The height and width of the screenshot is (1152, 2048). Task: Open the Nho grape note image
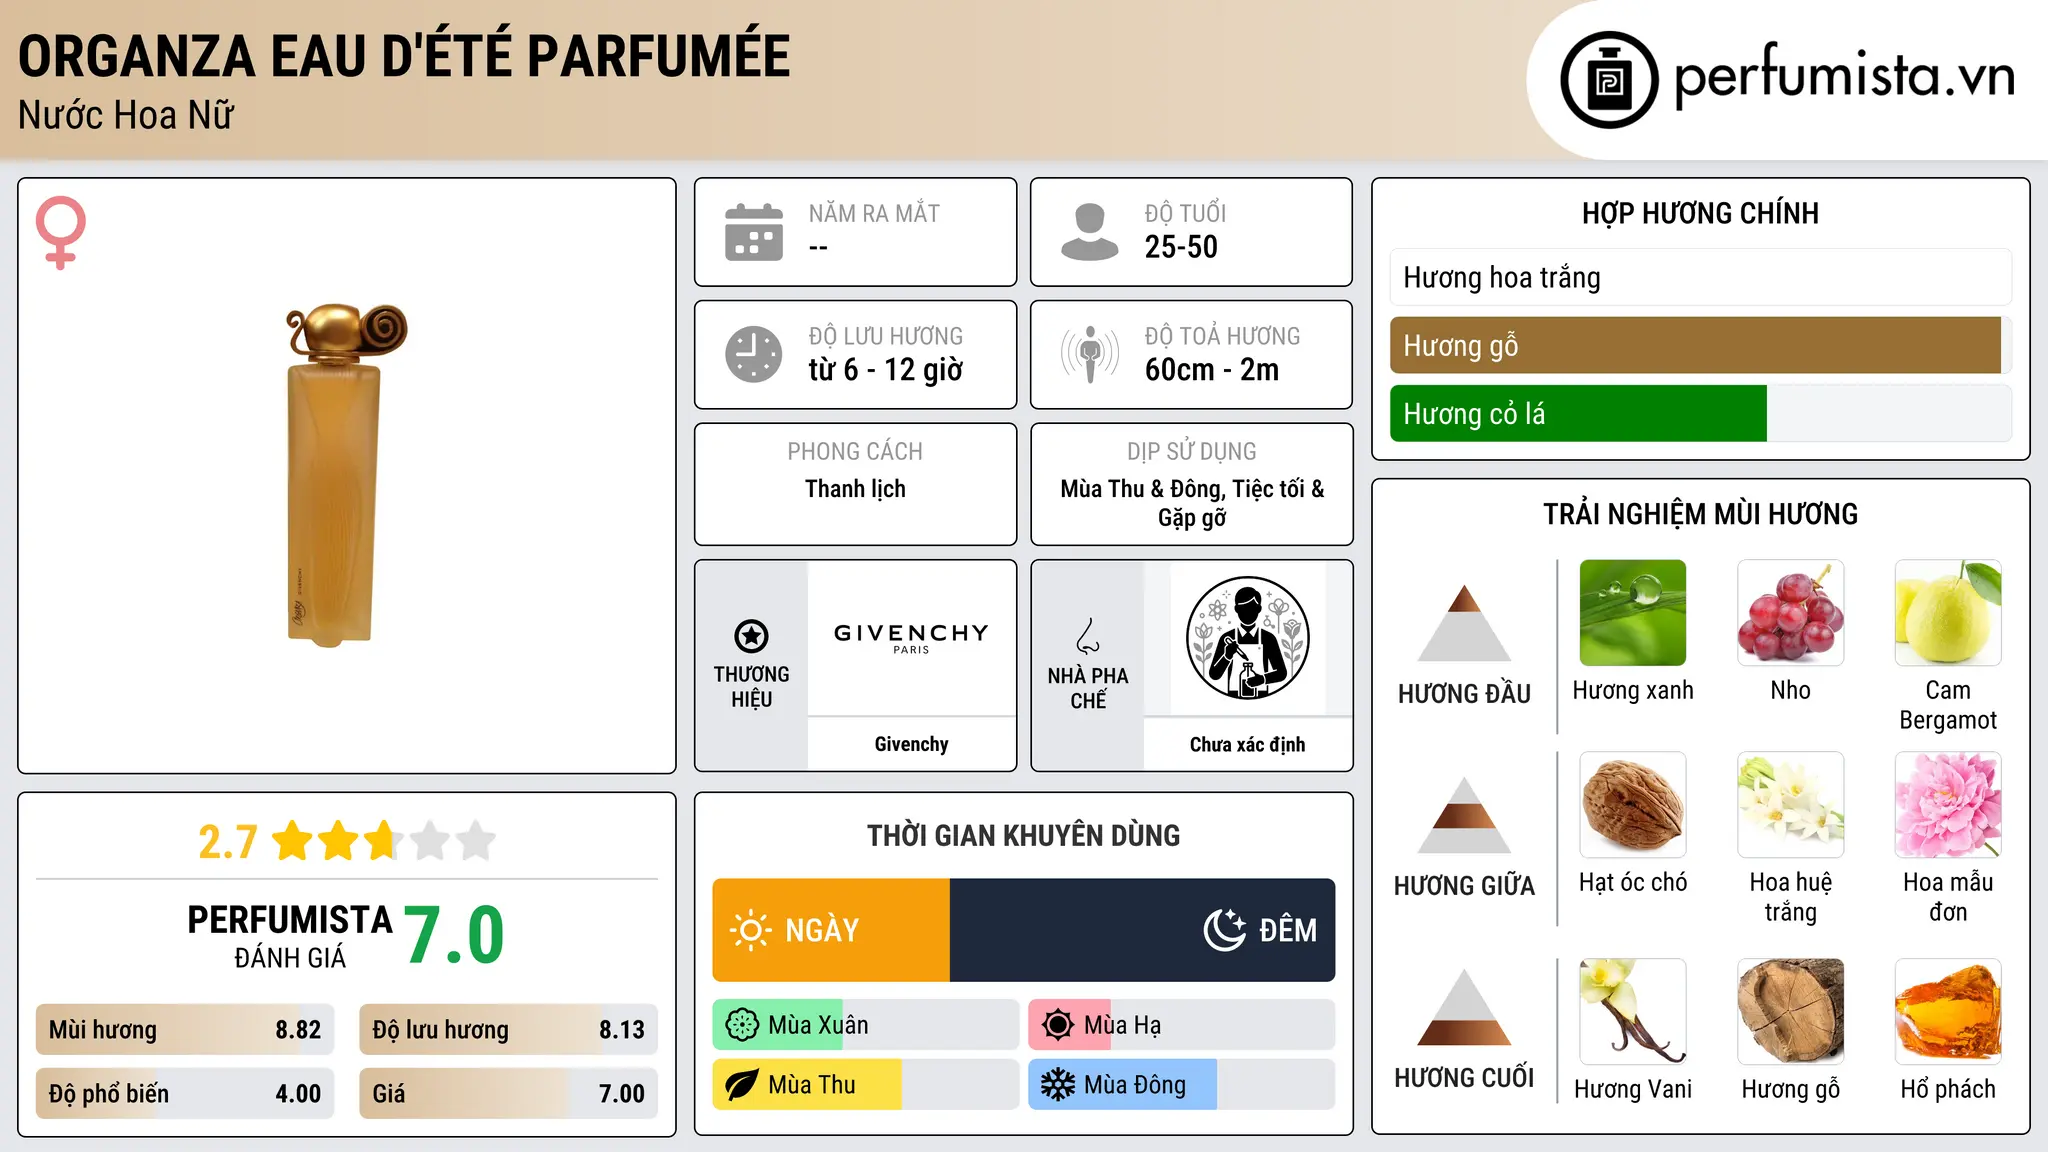click(1791, 613)
